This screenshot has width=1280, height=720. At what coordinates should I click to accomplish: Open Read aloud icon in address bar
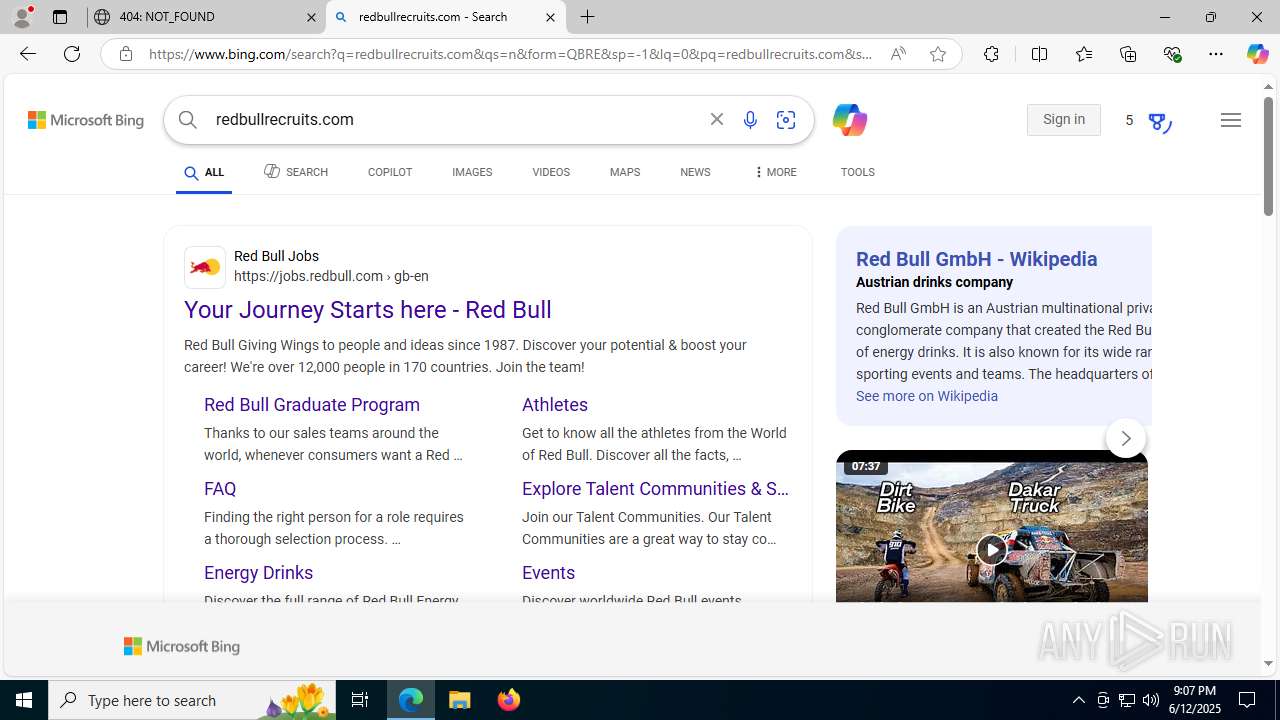[898, 54]
